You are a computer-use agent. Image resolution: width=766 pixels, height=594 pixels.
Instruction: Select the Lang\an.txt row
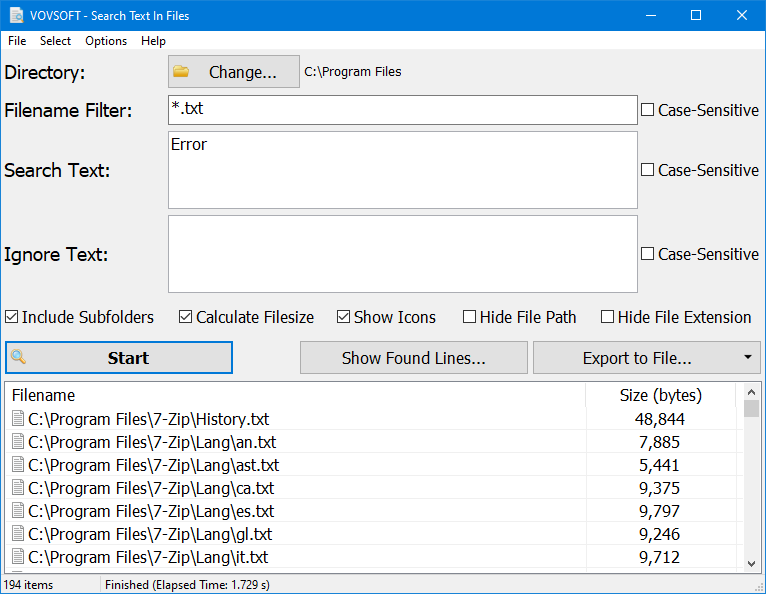pos(374,442)
